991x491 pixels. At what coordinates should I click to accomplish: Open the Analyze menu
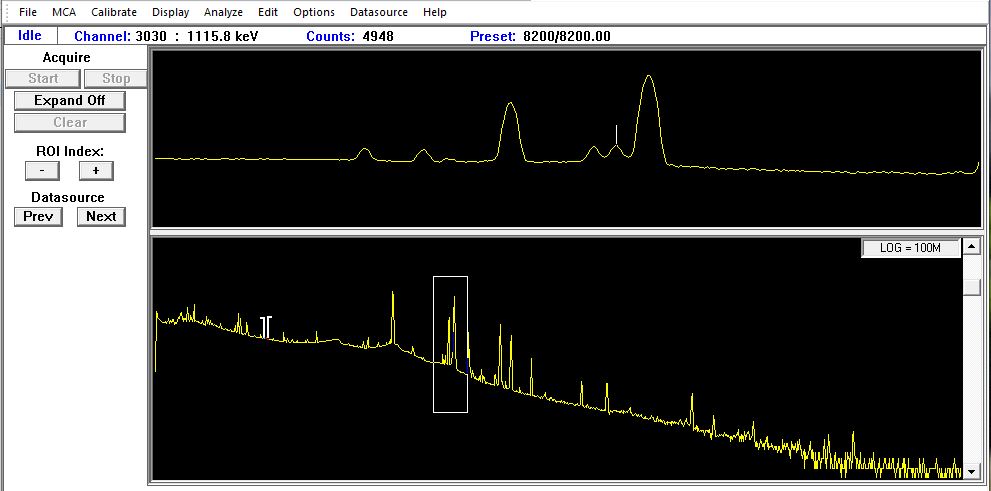223,12
